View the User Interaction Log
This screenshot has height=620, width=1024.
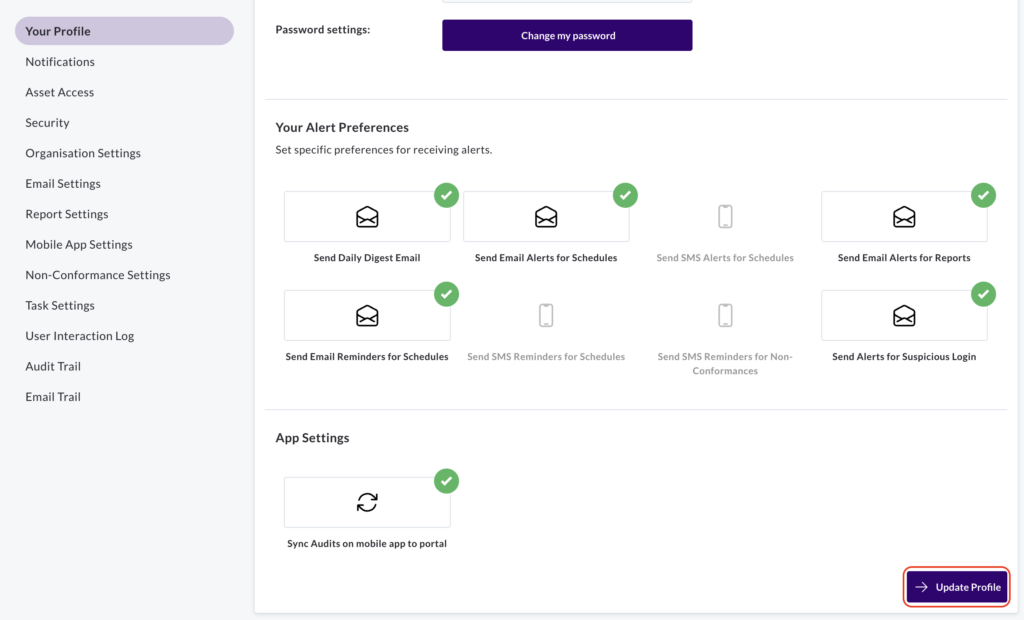80,336
